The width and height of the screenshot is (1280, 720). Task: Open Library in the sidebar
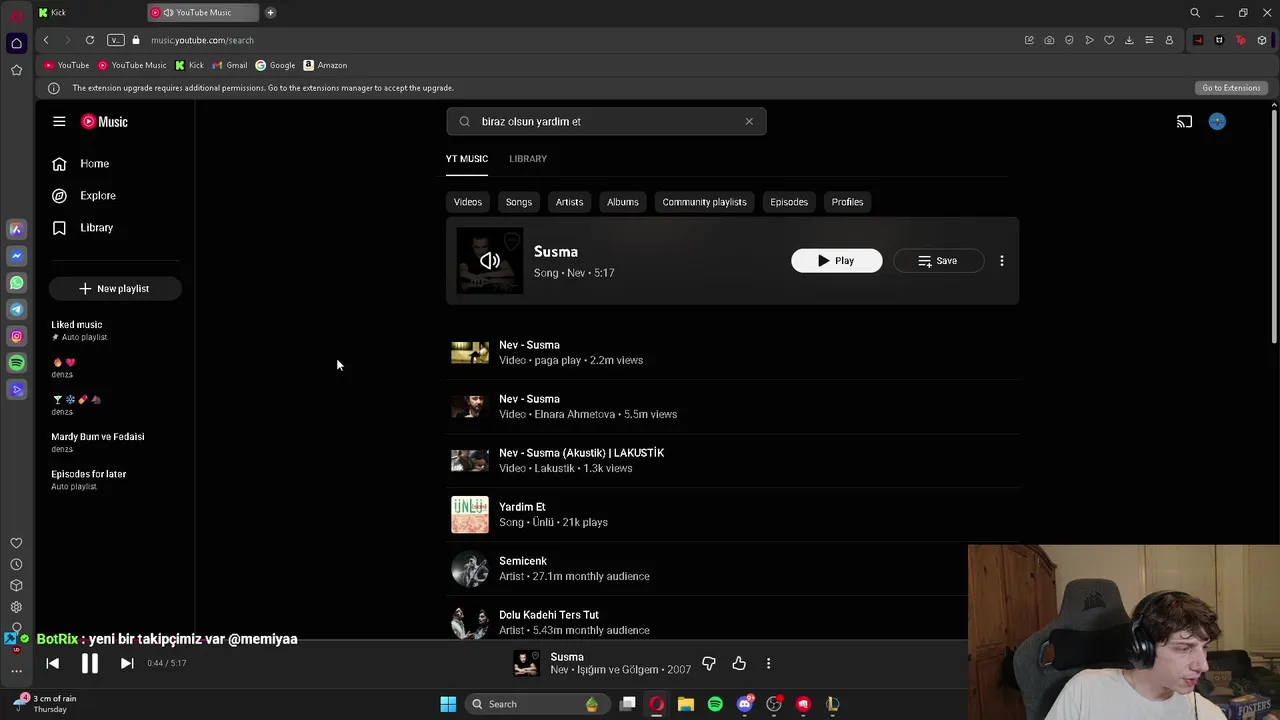114,227
